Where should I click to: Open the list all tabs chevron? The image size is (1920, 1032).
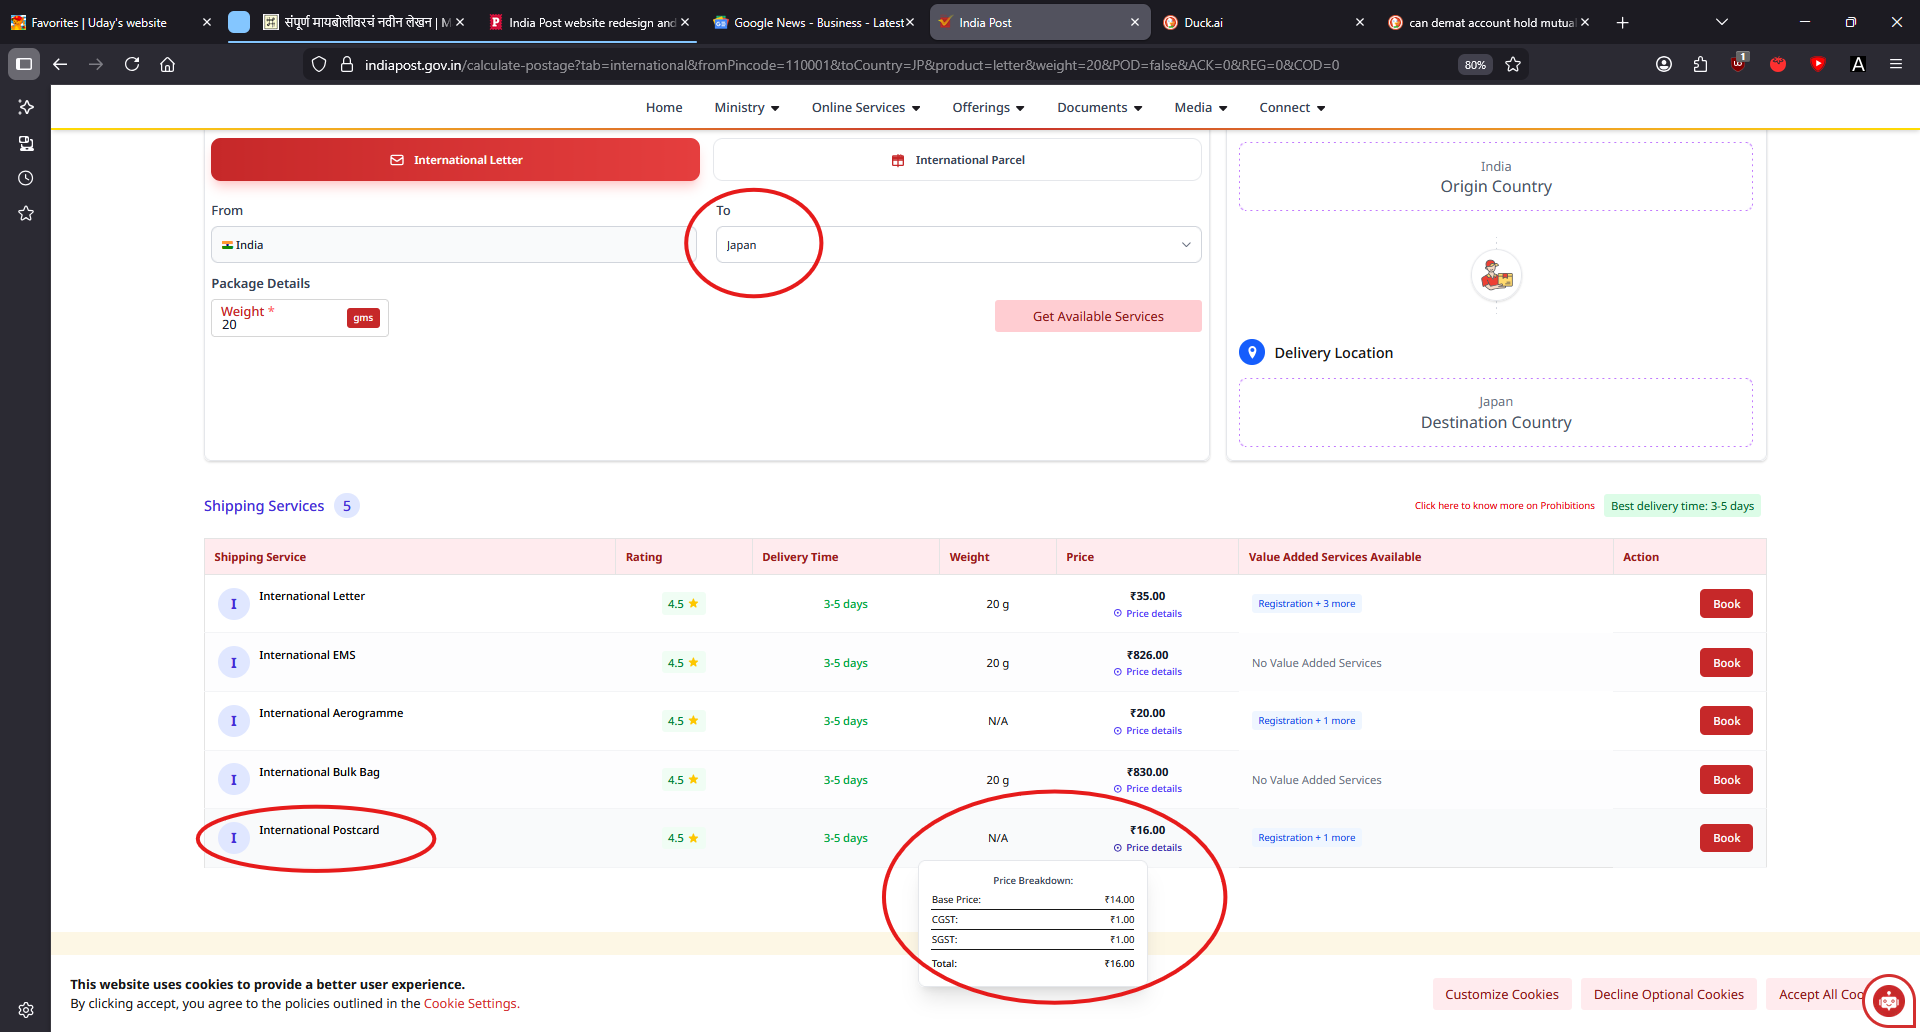pyautogui.click(x=1722, y=22)
